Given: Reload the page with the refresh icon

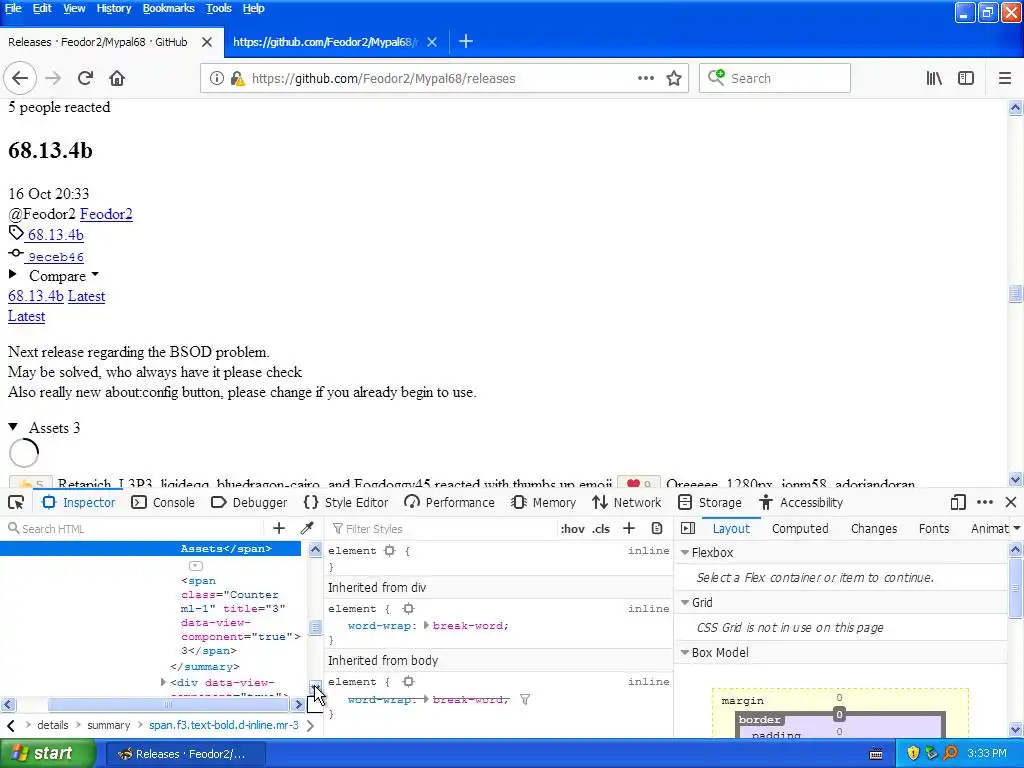Looking at the screenshot, I should [x=85, y=78].
